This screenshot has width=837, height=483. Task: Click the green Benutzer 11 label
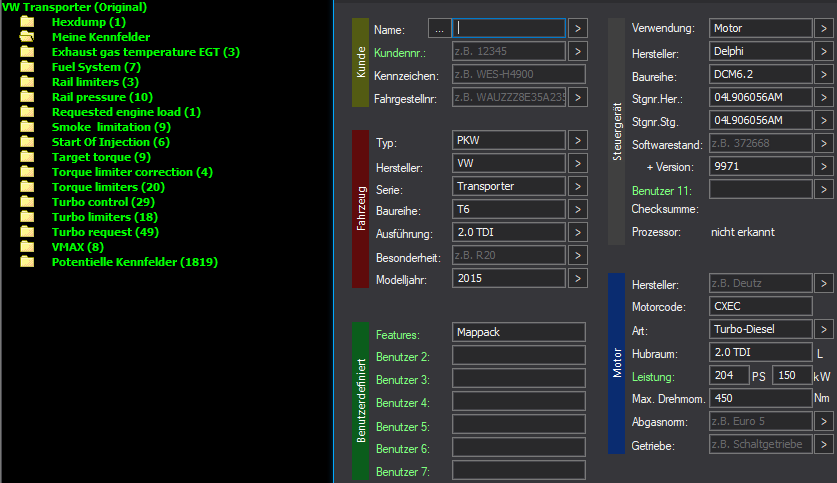[x=661, y=191]
